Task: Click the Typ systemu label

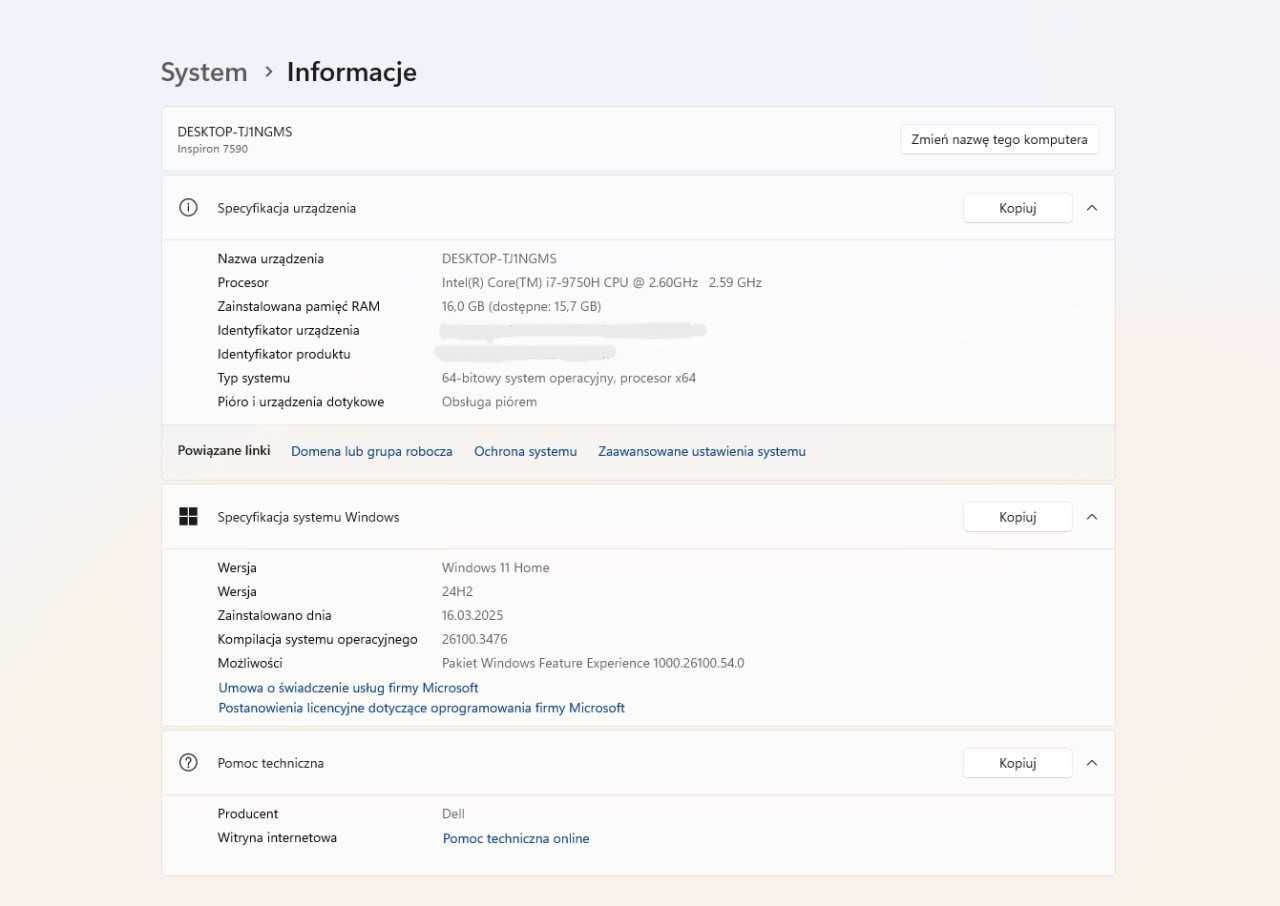Action: 254,379
